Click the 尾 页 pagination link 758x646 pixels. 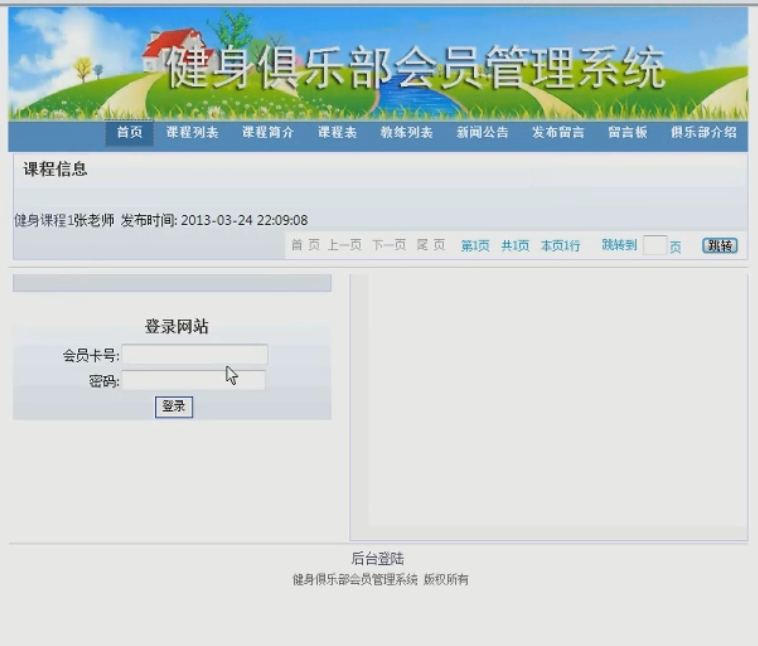(x=431, y=245)
